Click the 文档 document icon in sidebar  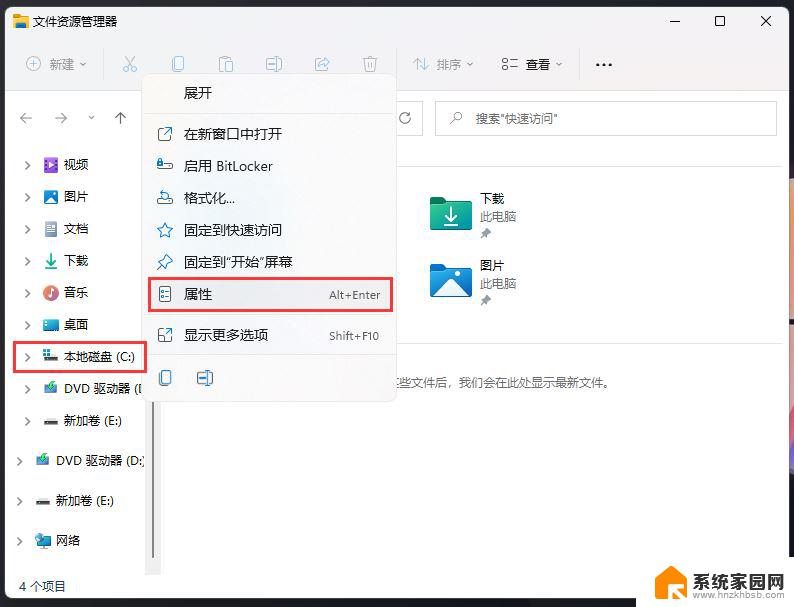point(51,229)
